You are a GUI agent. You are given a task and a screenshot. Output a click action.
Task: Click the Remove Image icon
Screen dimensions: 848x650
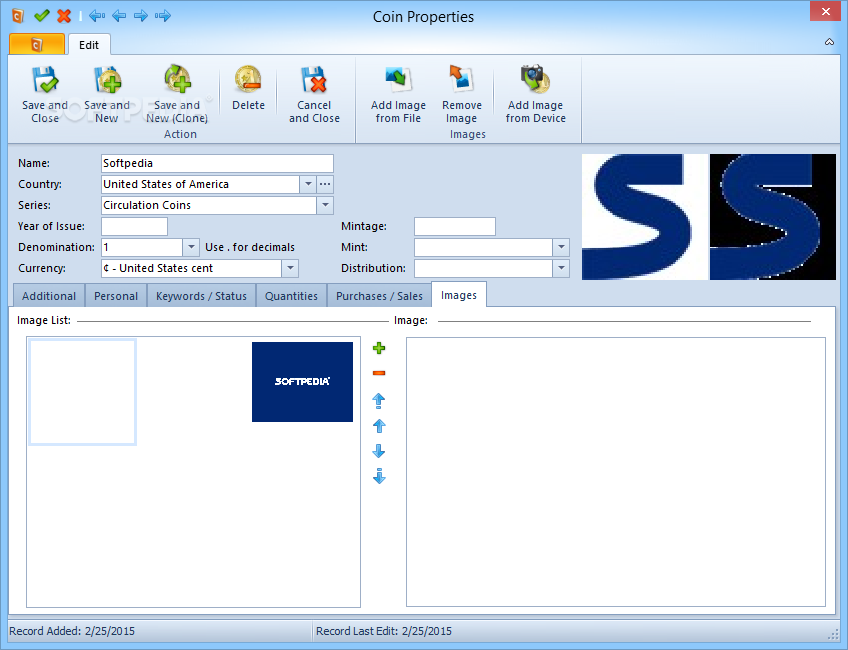[462, 79]
